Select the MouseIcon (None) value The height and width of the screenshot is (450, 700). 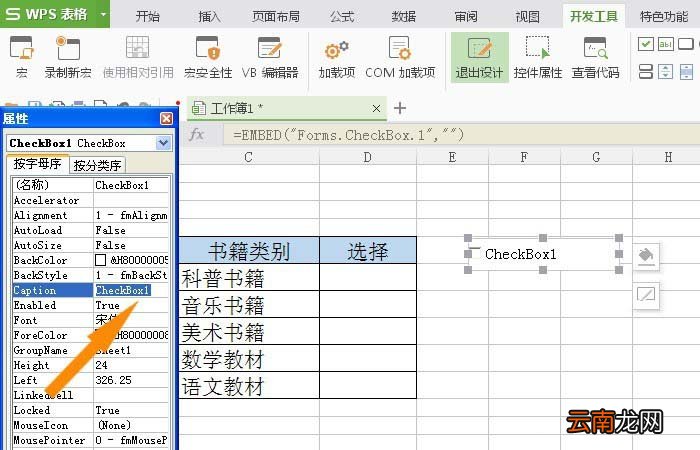click(131, 425)
